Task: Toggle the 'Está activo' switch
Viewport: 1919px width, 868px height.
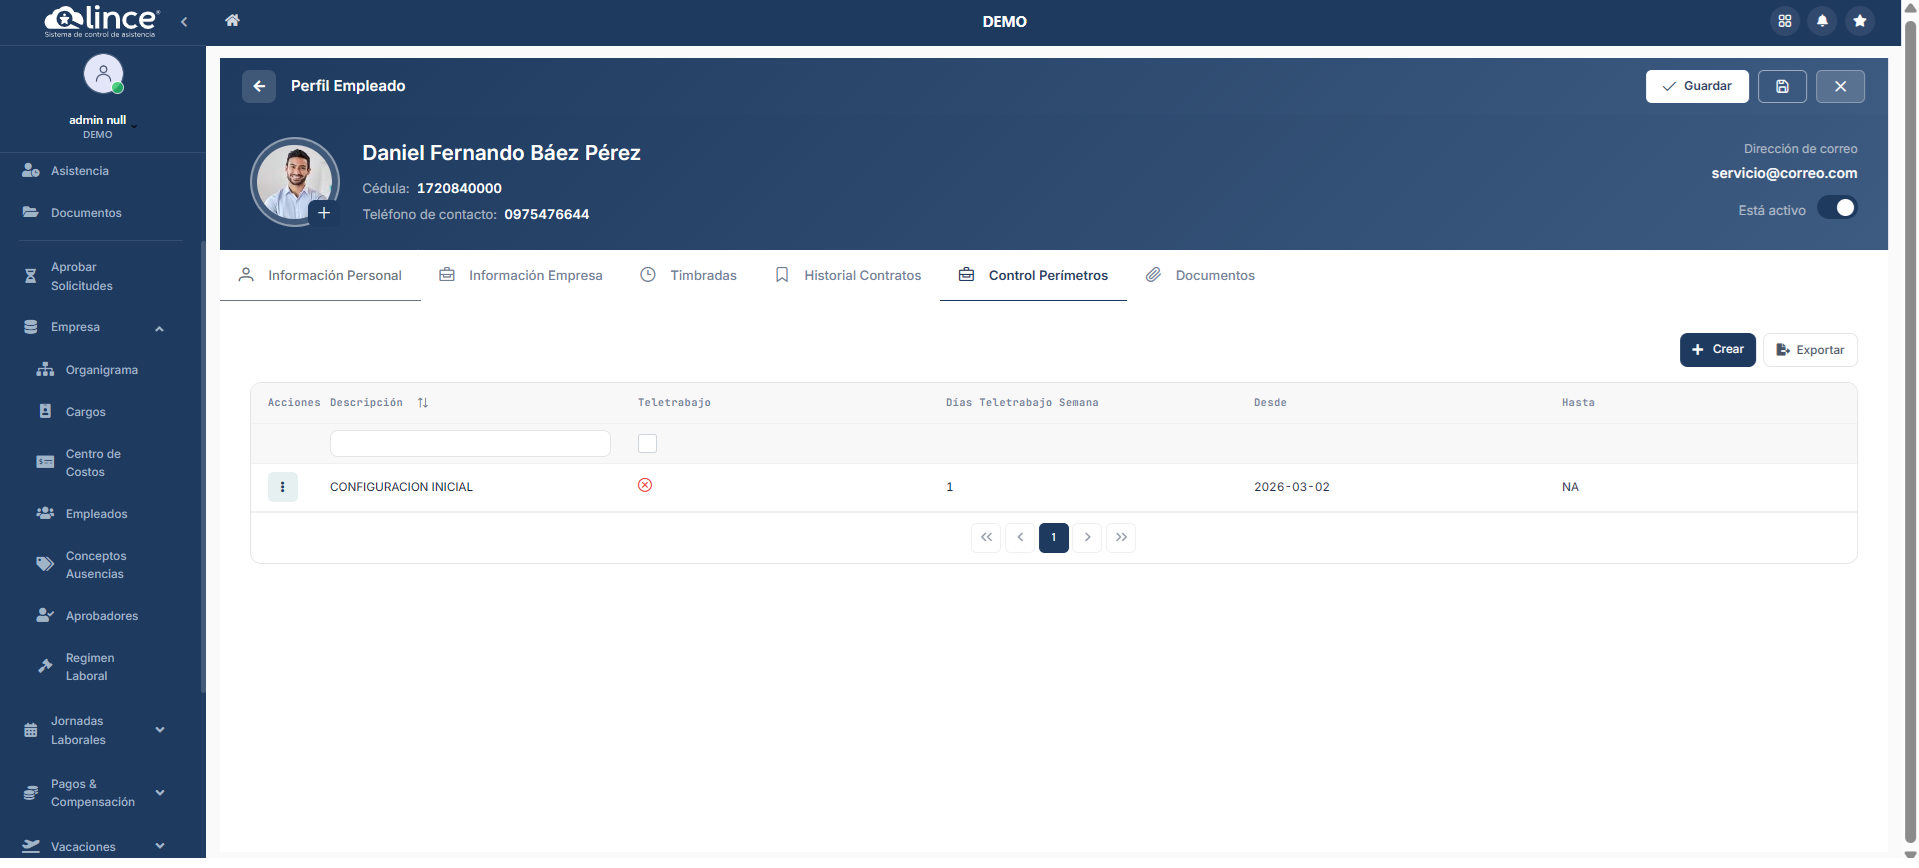Action: (1837, 209)
